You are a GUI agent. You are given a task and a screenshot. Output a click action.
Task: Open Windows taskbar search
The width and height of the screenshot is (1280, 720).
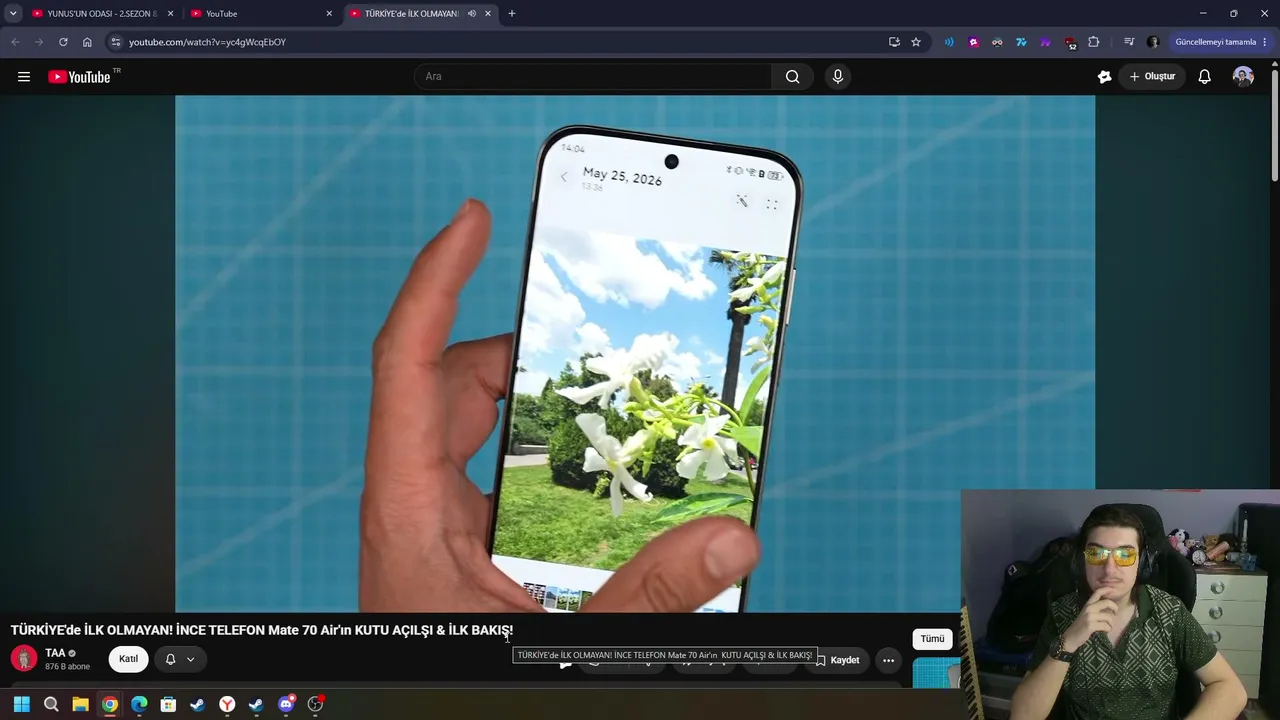51,704
